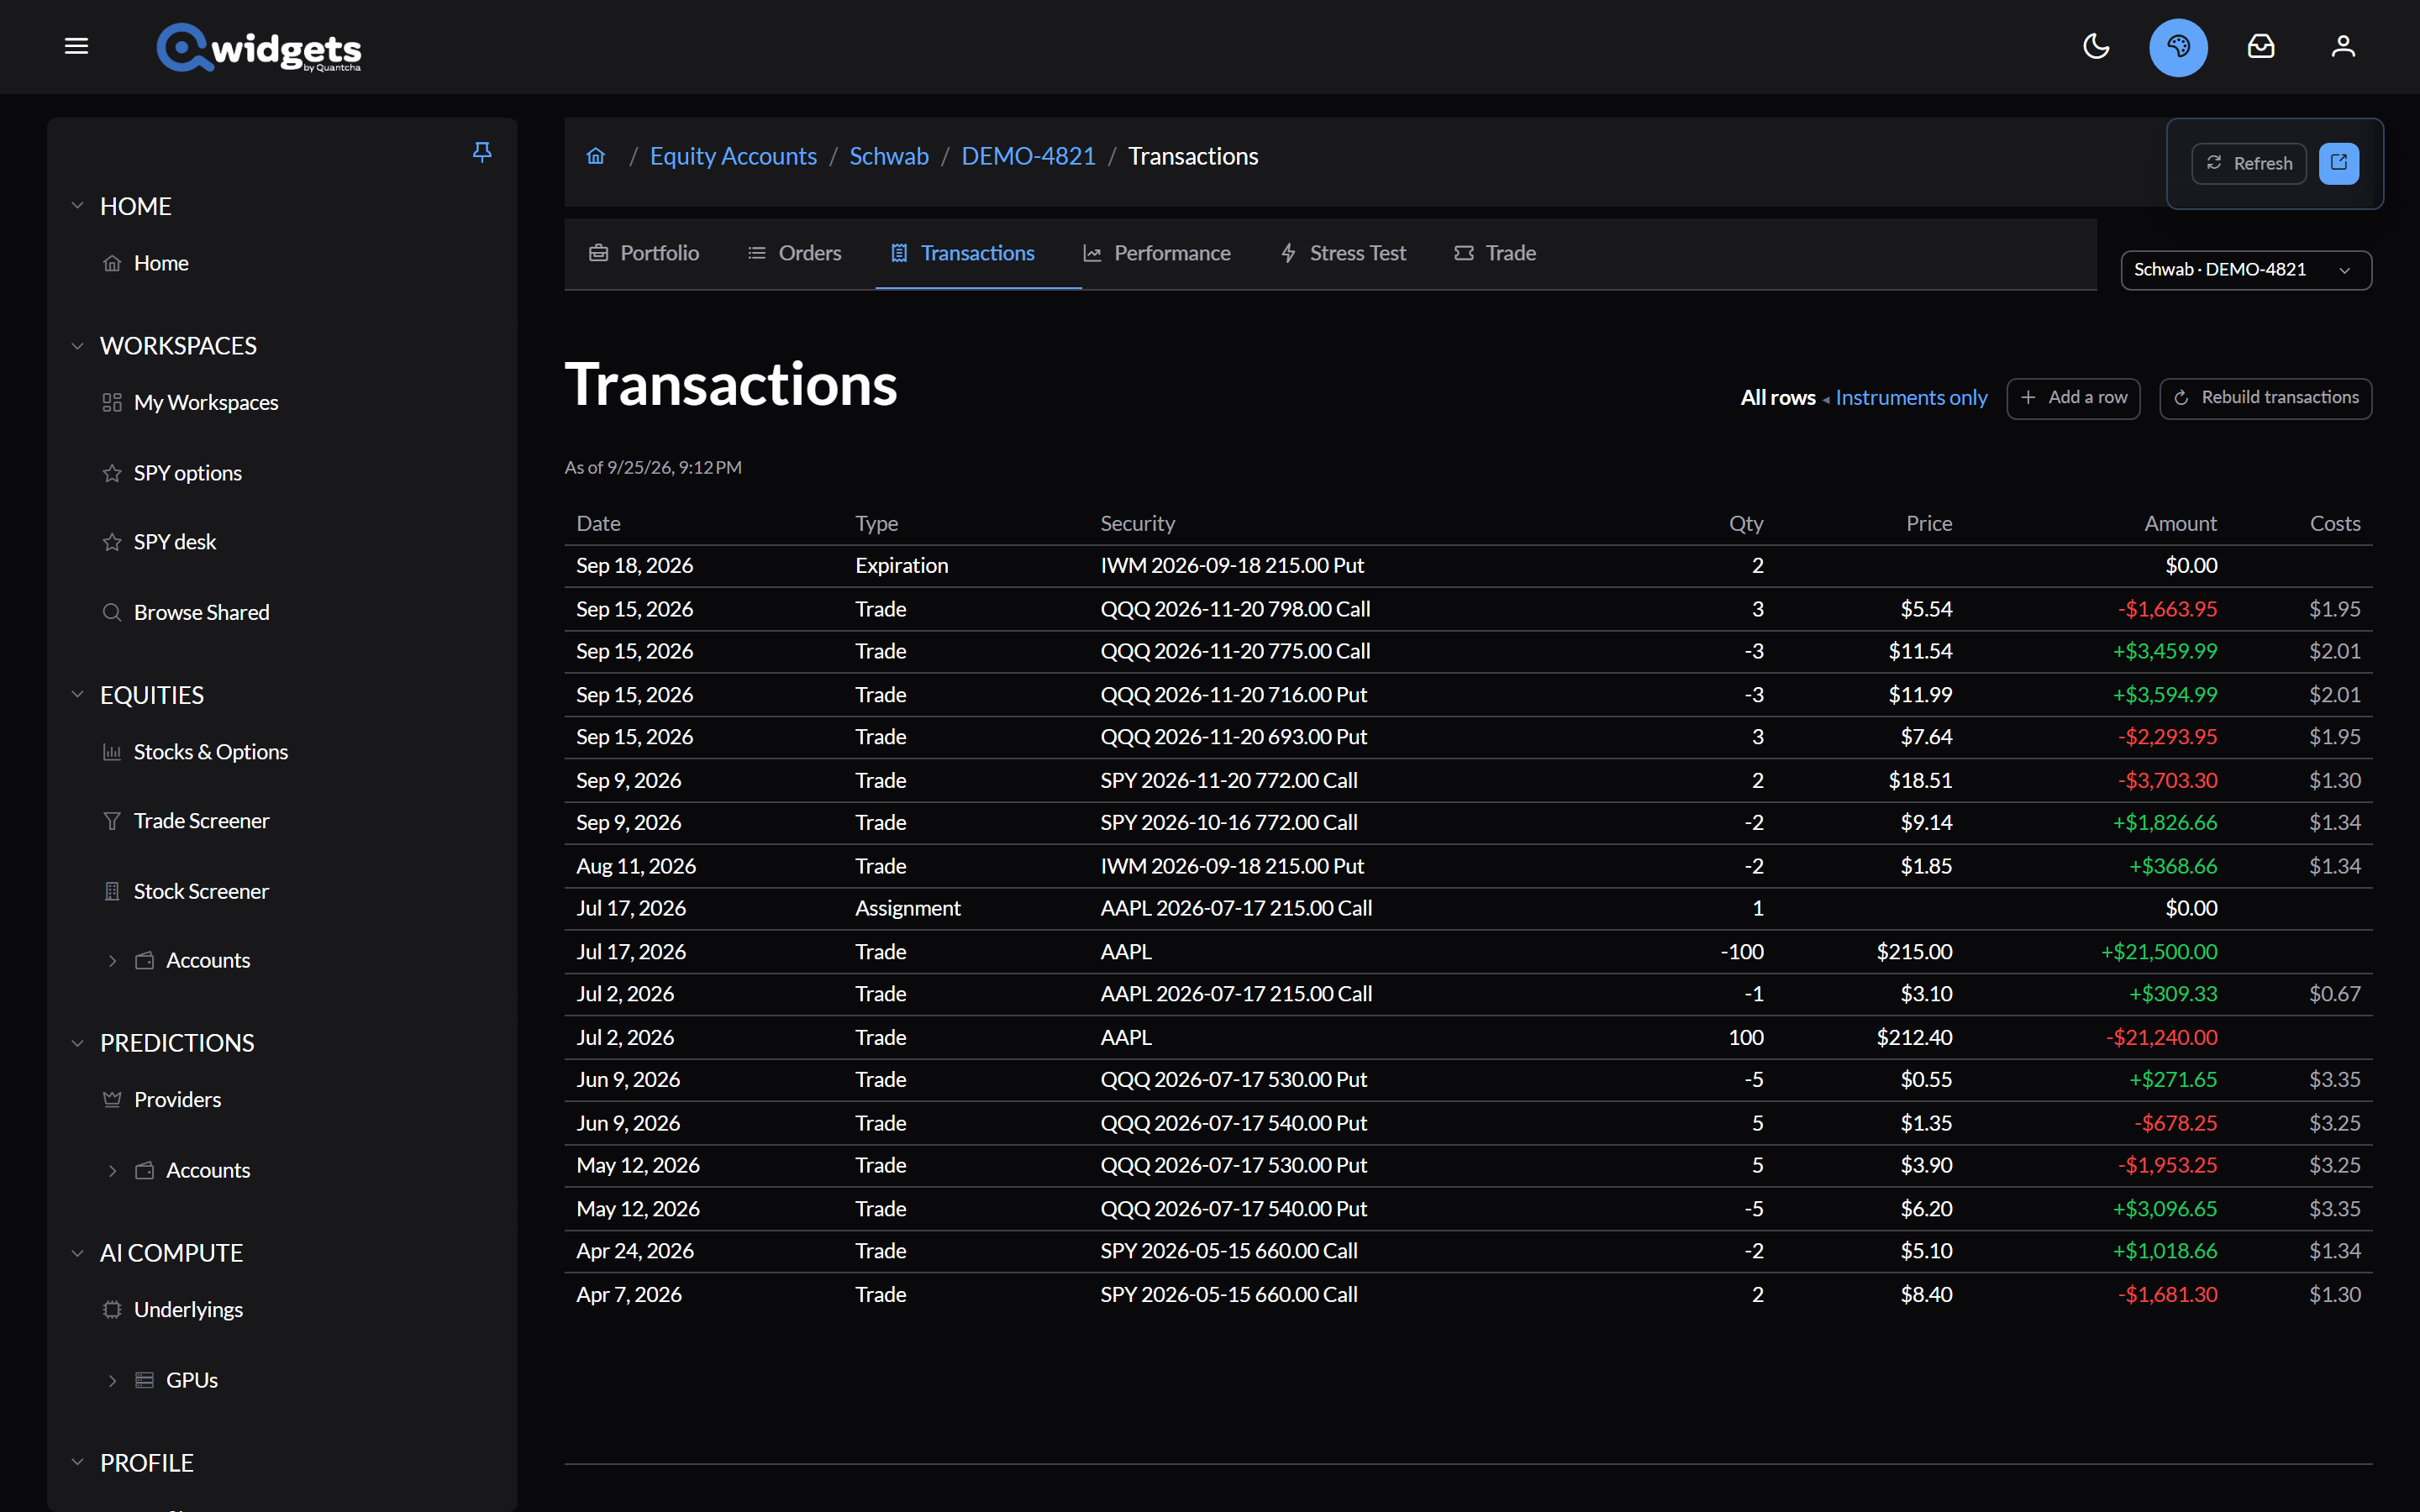Switch to the Orders tab
Screen dimensions: 2420x1512
click(x=794, y=253)
